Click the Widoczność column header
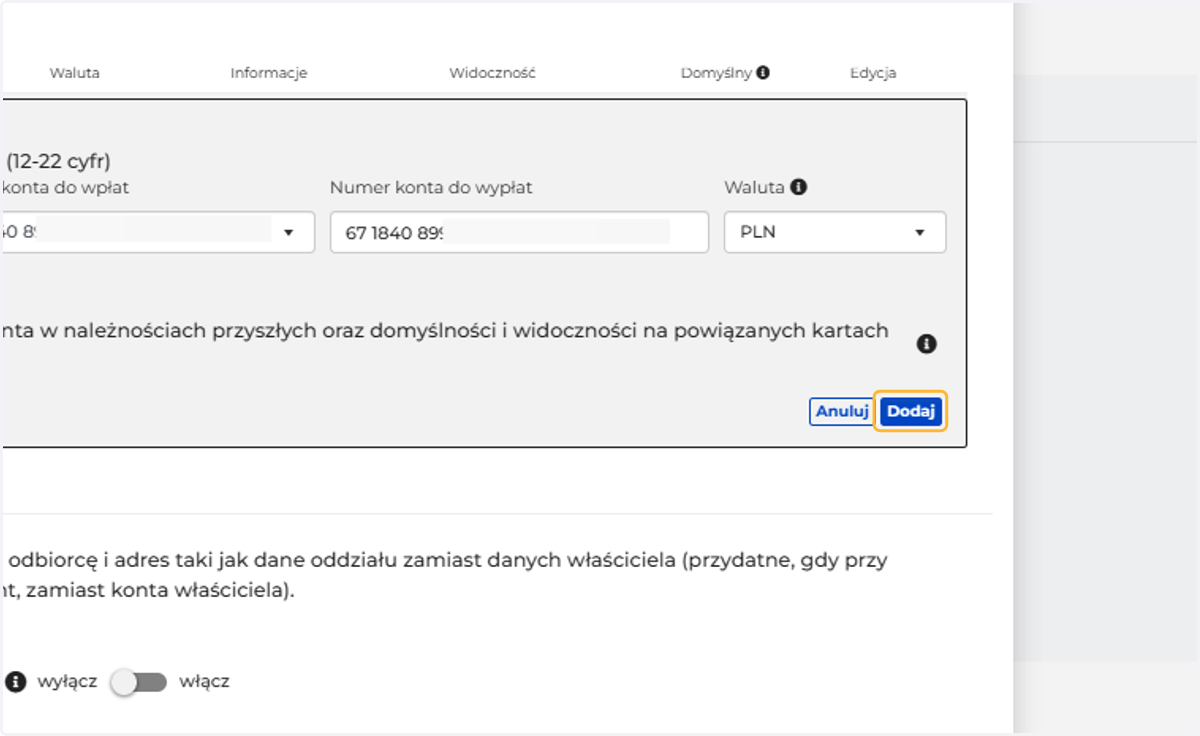The image size is (1200, 736). [x=493, y=73]
